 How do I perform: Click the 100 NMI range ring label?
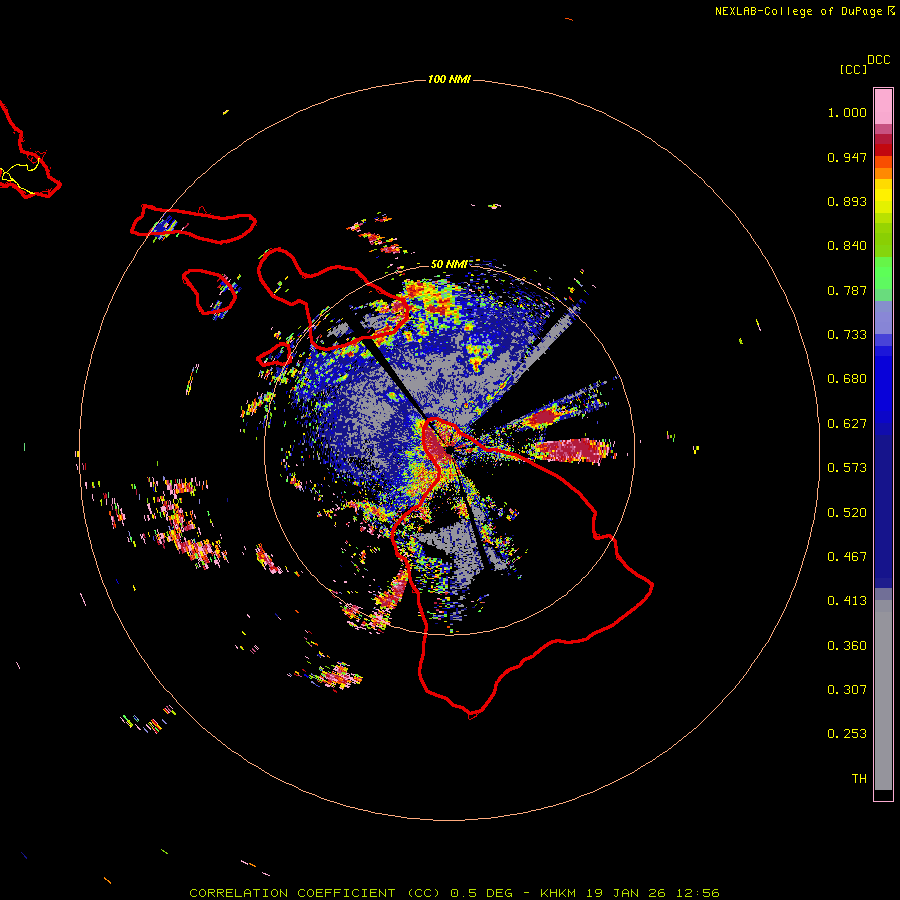449,79
